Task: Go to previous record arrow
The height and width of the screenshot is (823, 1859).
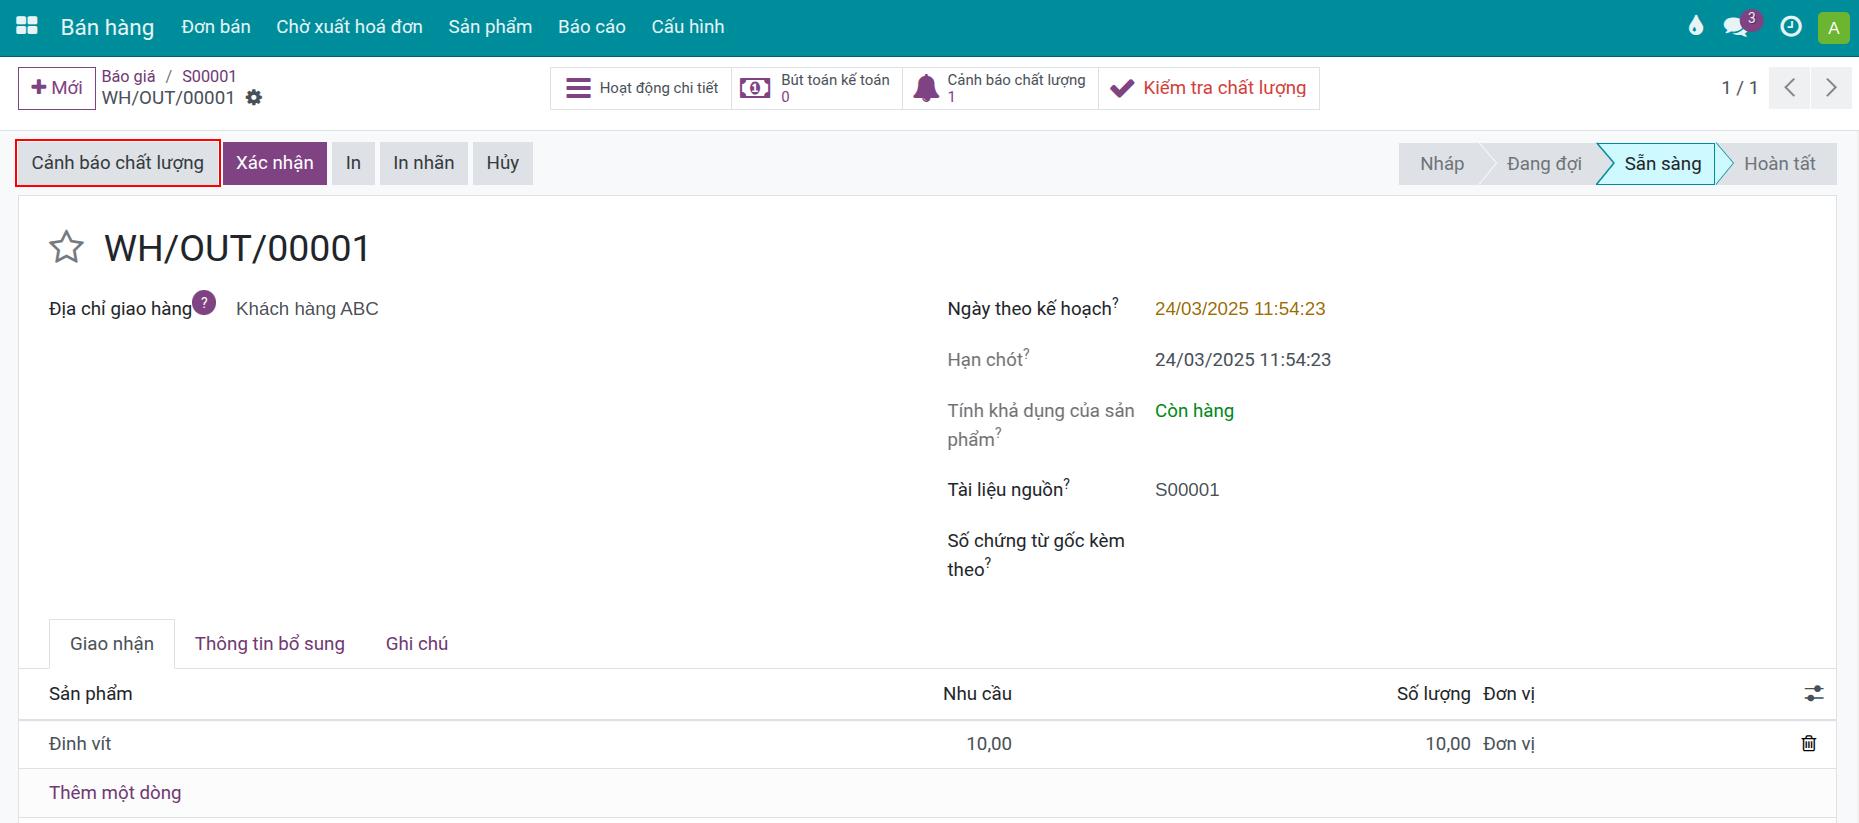Action: (x=1790, y=88)
